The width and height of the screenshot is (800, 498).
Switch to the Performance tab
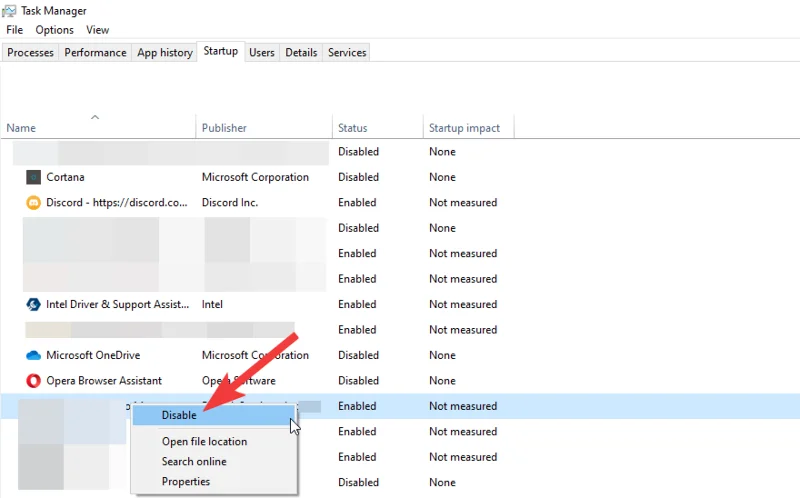pyautogui.click(x=95, y=52)
